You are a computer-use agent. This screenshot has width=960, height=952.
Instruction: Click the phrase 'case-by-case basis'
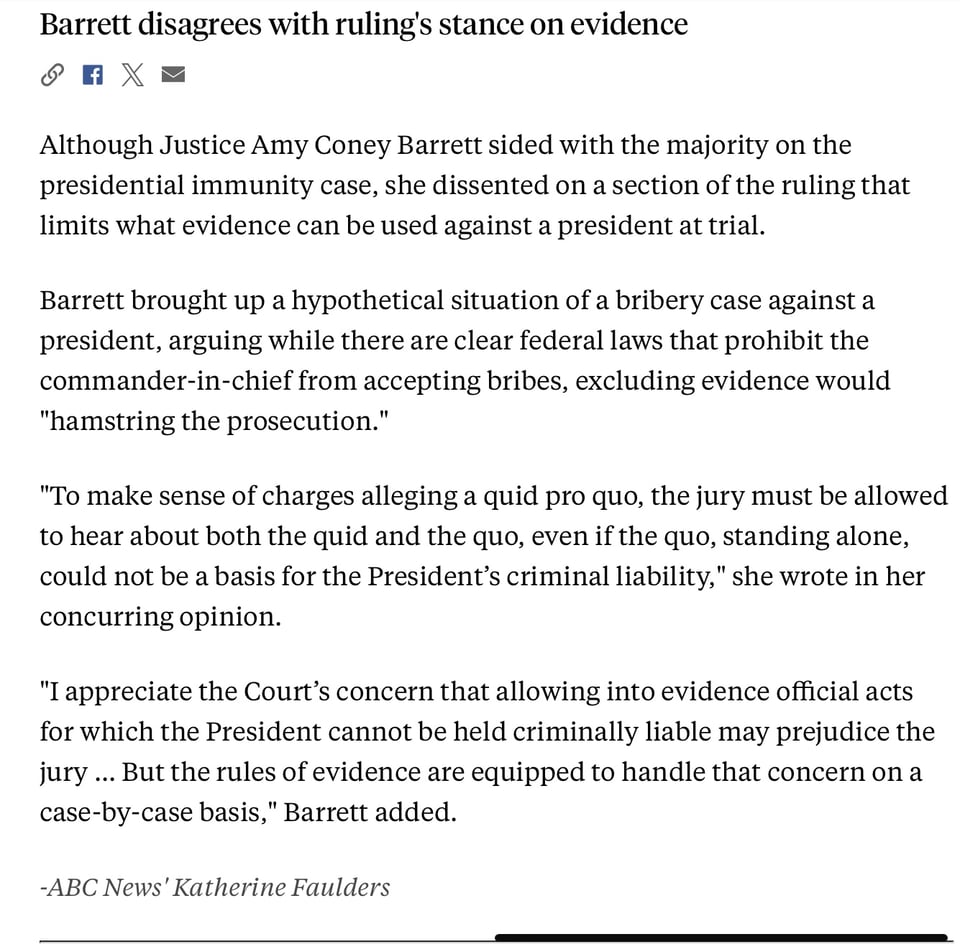(x=153, y=811)
